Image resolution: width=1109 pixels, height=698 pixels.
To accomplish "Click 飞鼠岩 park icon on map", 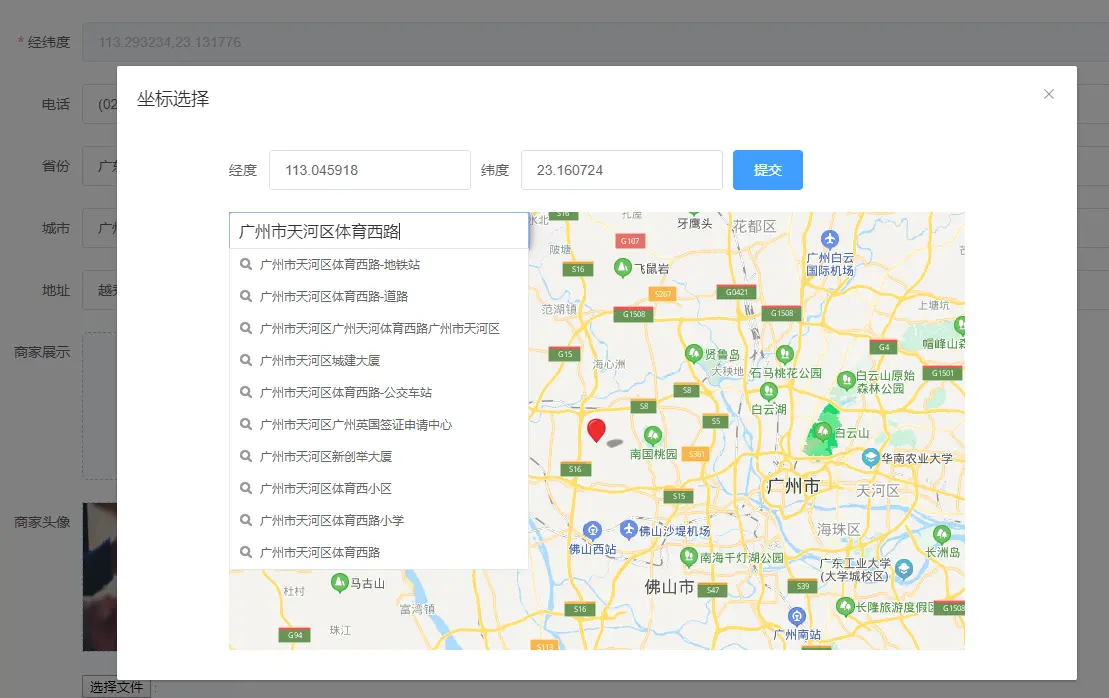I will 622,267.
